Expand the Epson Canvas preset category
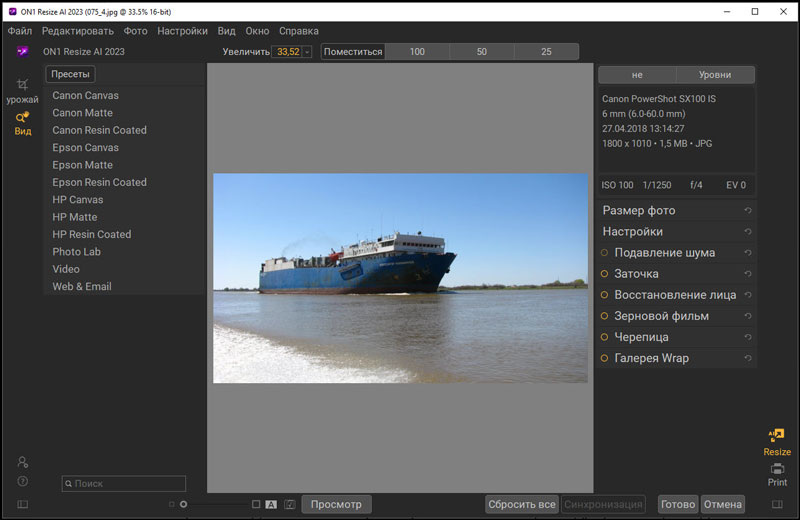The image size is (800, 520). 85,147
